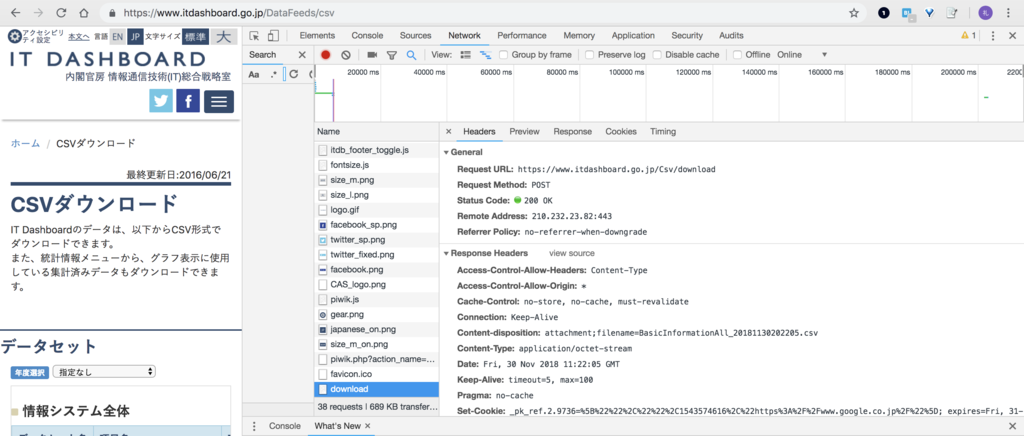Open the Timing tab
Image resolution: width=1024 pixels, height=436 pixels.
[663, 132]
